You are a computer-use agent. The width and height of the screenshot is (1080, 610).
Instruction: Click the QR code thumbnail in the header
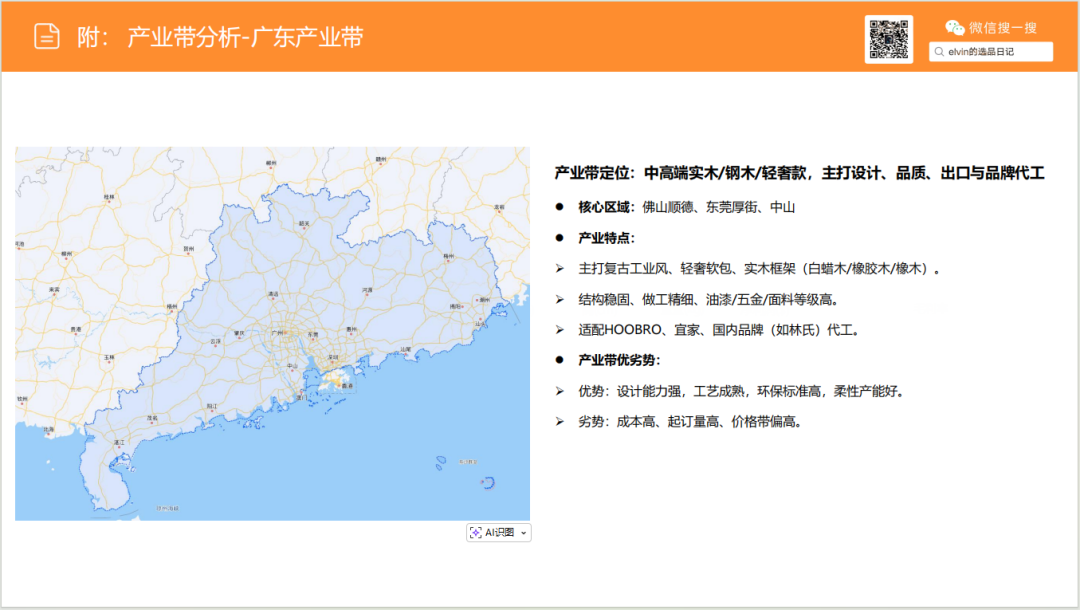coord(888,38)
